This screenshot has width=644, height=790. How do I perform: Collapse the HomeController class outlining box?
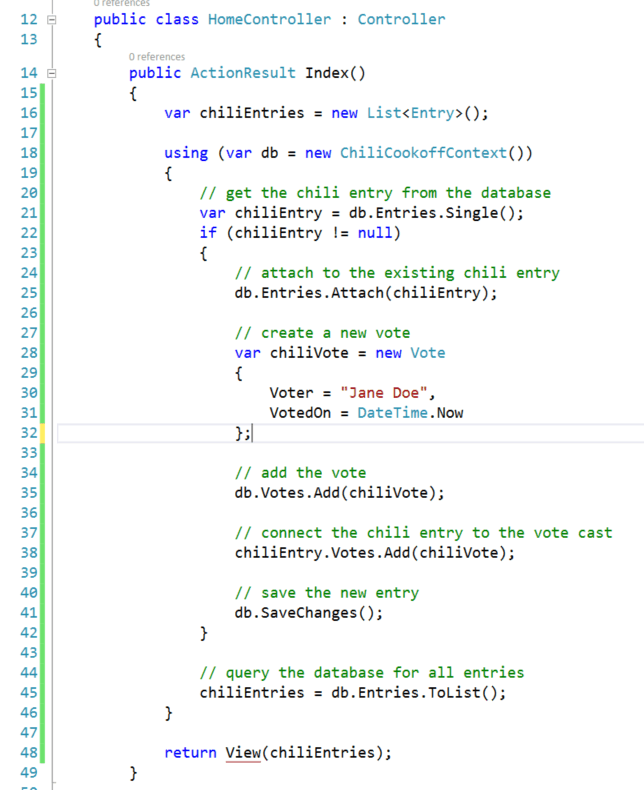52,20
